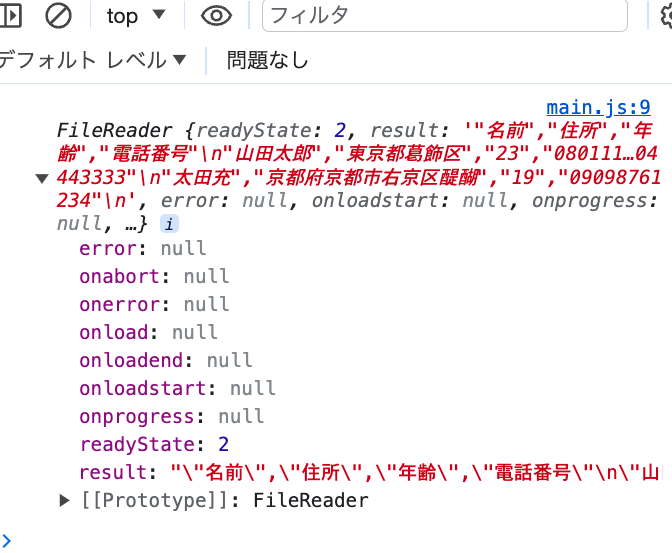The image size is (672, 553).
Task: Click the result string property row
Action: click(x=369, y=472)
